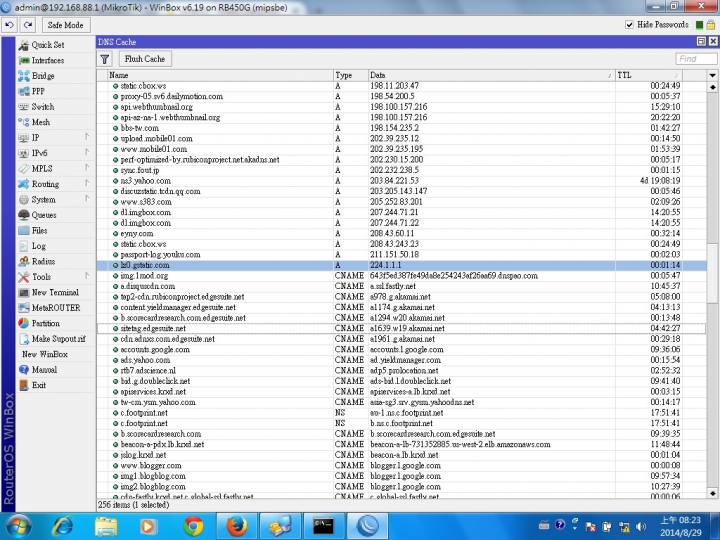Toggle Safe Mode button
This screenshot has height=540, width=720.
pos(66,25)
